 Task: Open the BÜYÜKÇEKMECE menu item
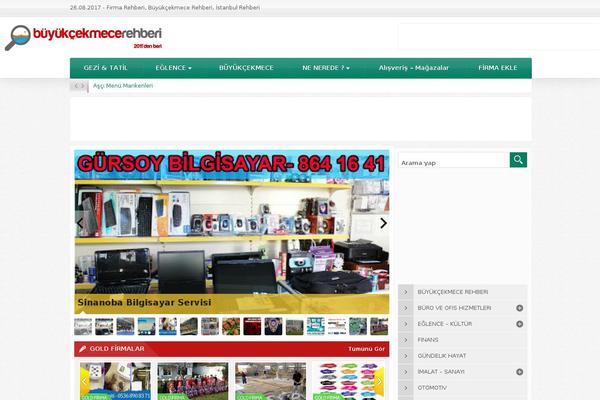point(246,68)
